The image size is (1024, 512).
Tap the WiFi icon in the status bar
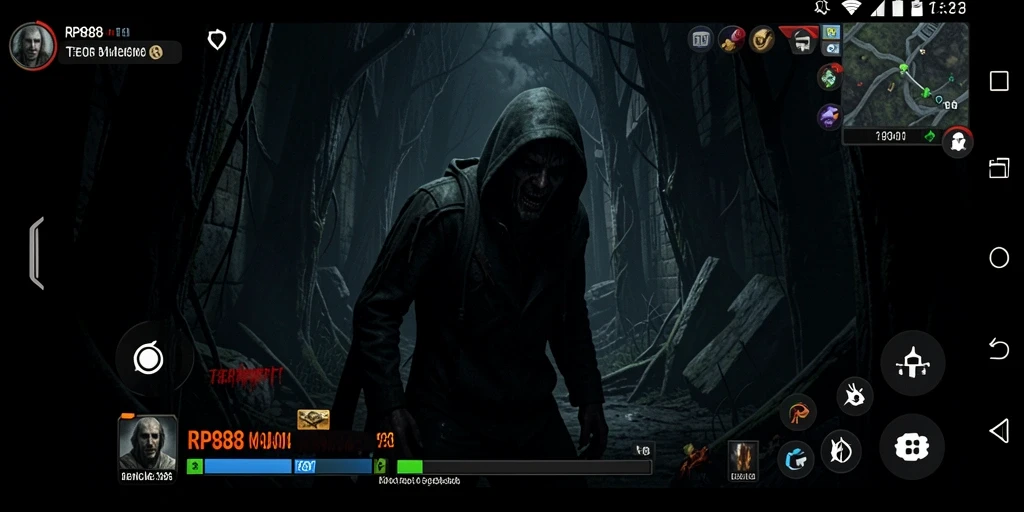[851, 7]
